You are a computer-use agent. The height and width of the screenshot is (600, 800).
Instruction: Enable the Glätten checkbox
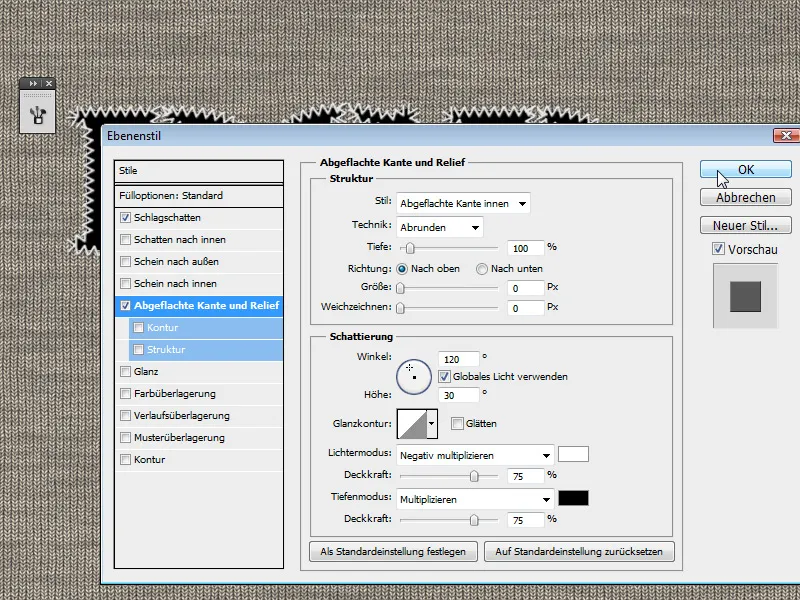[457, 424]
